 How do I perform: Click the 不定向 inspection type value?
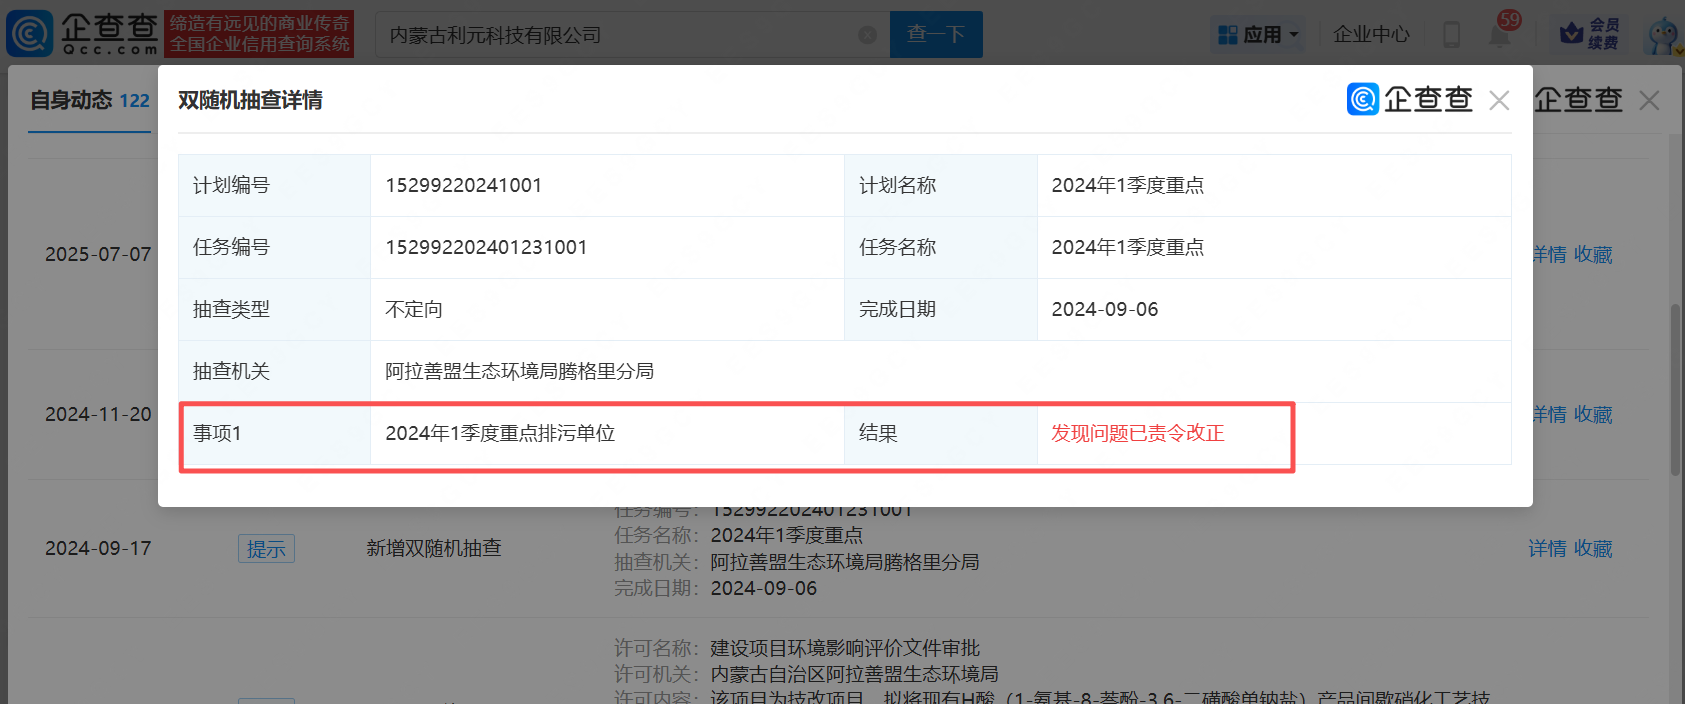414,309
